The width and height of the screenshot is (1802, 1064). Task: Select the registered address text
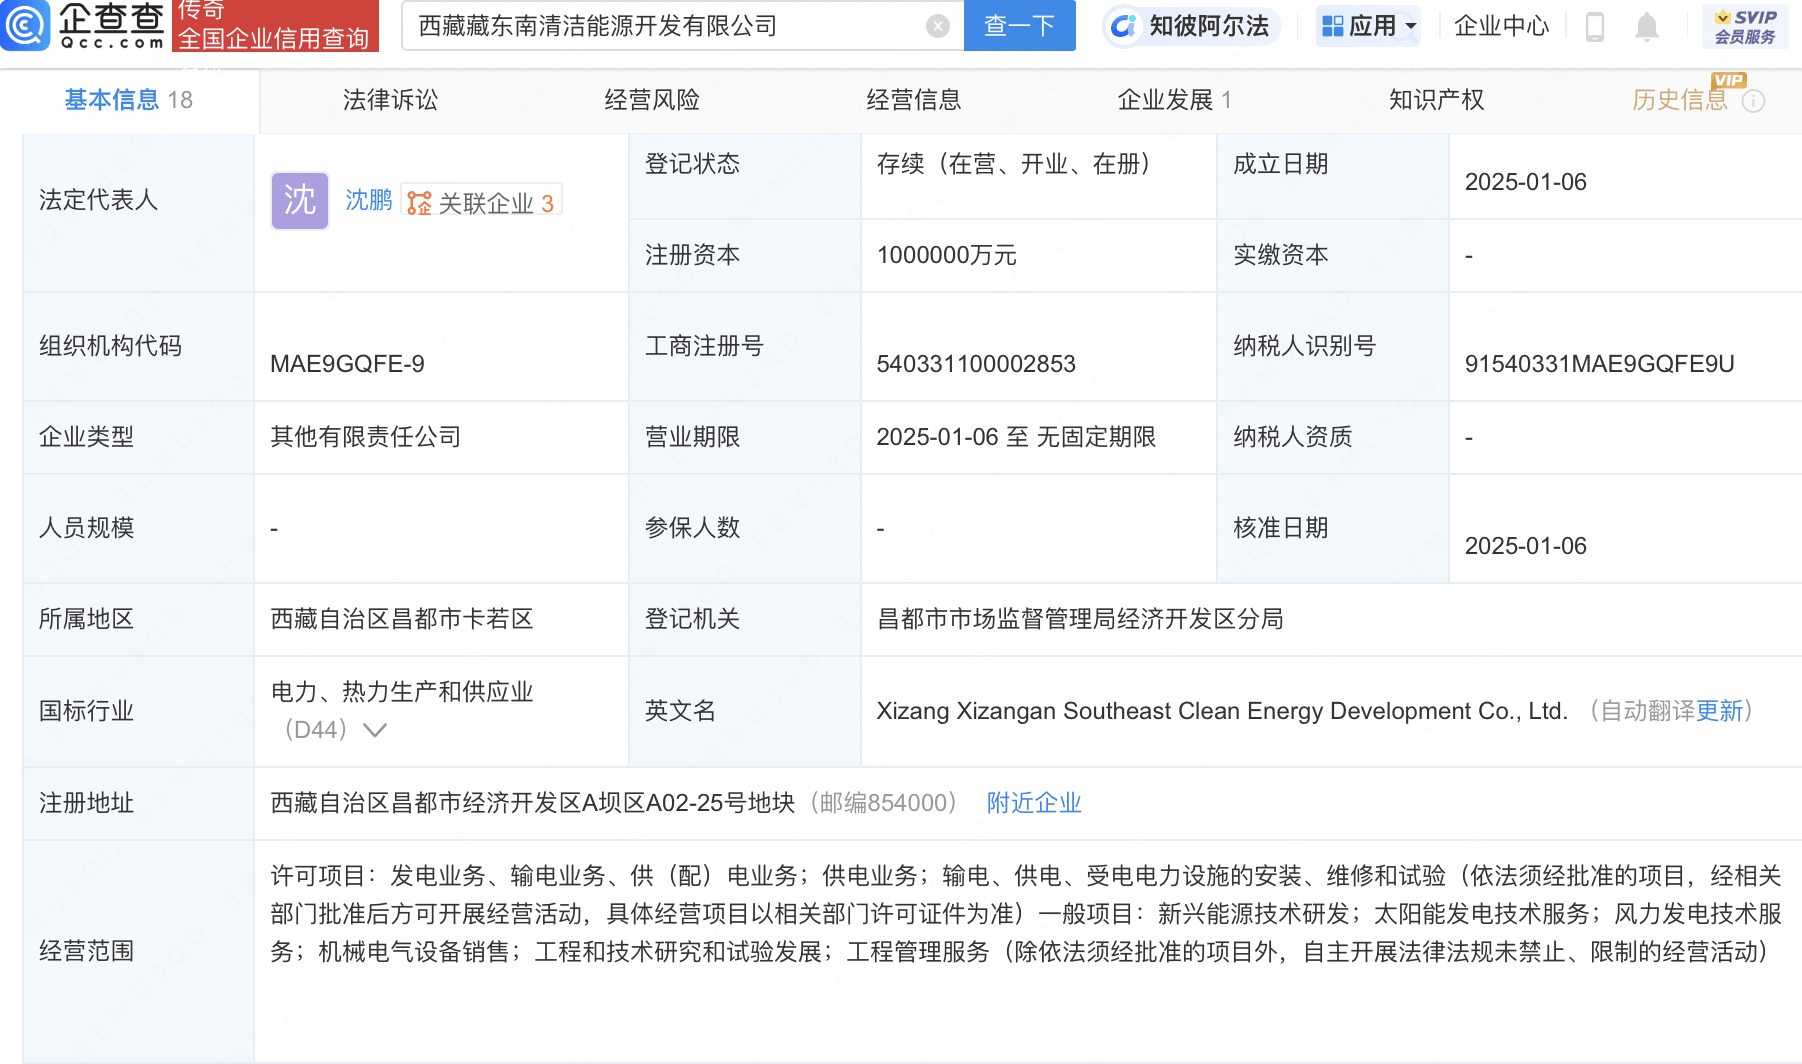532,803
